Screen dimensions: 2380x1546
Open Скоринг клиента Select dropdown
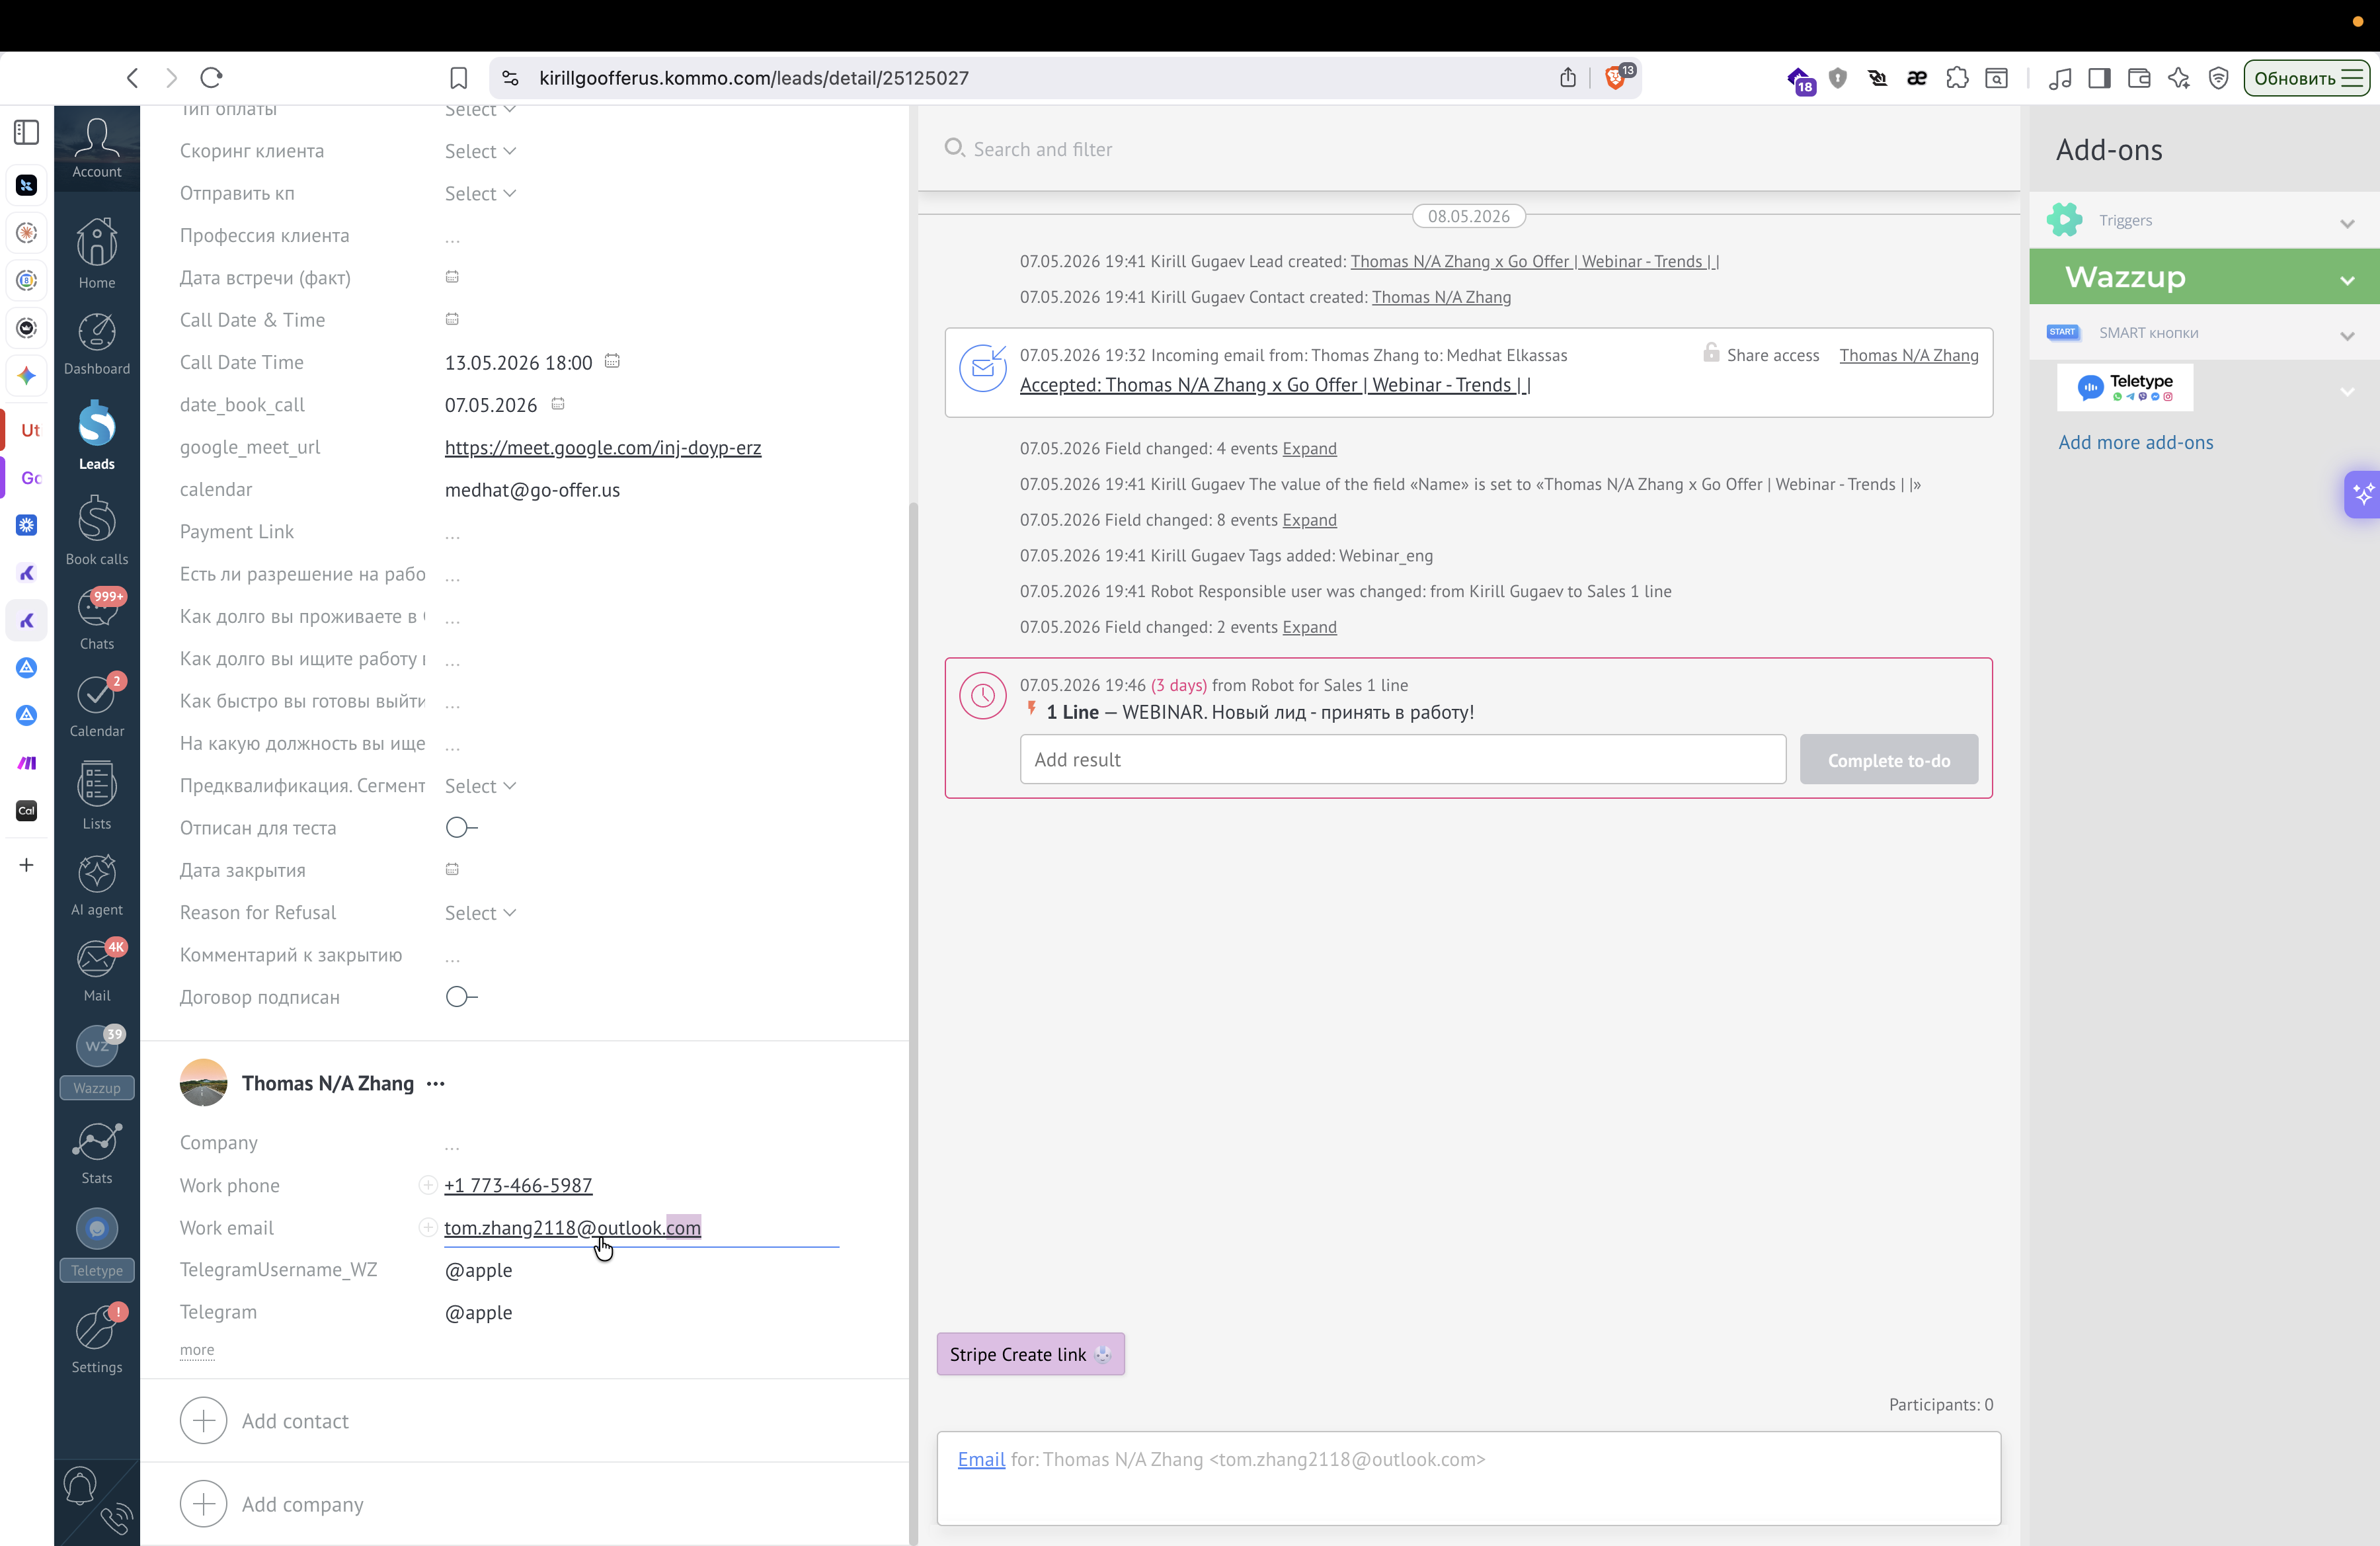coord(480,151)
